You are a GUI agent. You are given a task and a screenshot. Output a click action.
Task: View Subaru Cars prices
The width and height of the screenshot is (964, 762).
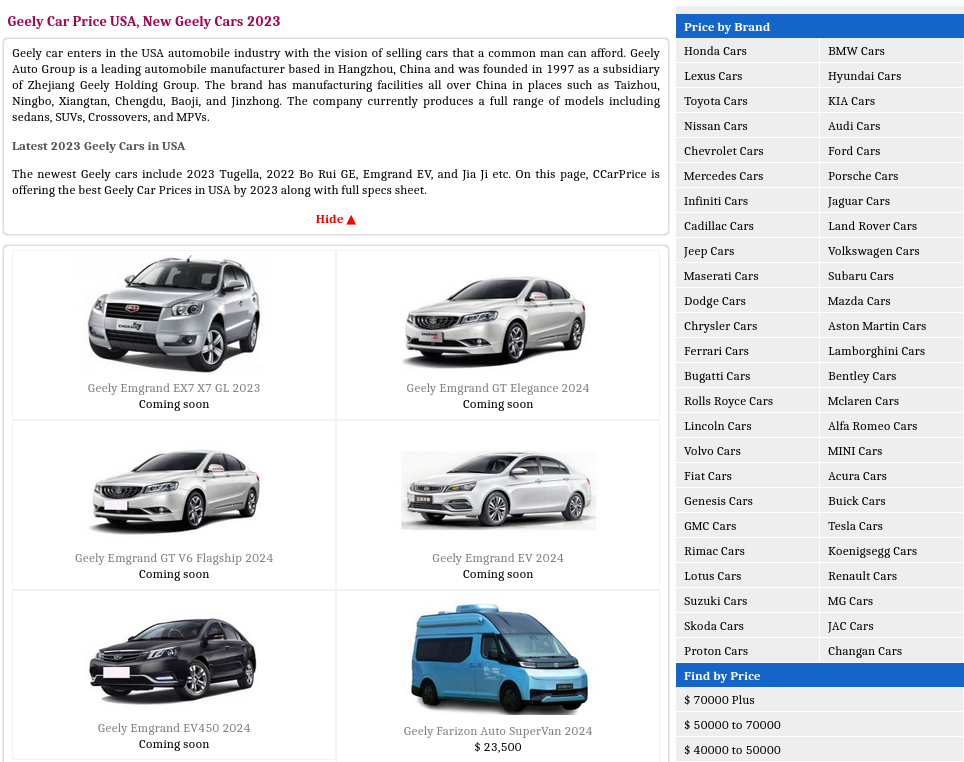860,276
